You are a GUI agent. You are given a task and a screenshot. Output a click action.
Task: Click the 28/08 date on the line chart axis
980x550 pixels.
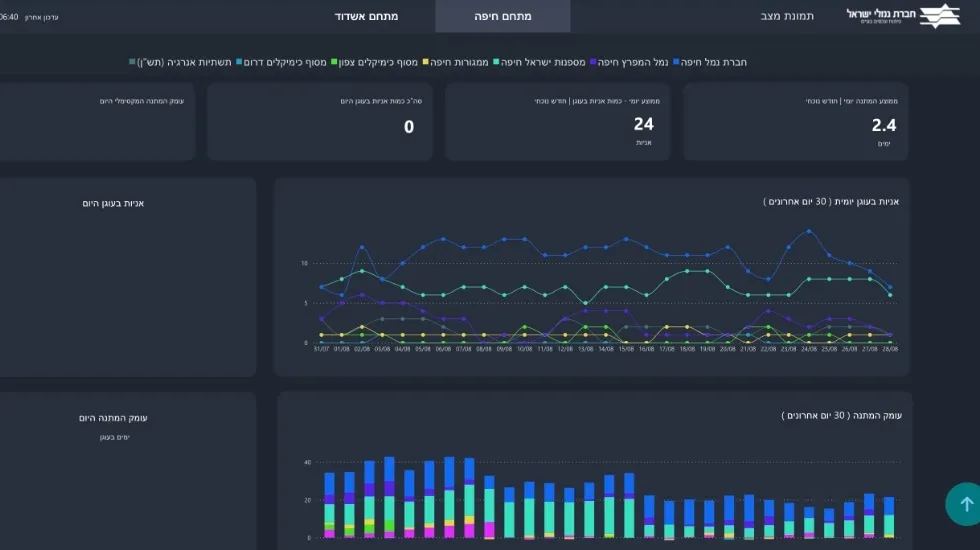[x=890, y=349]
